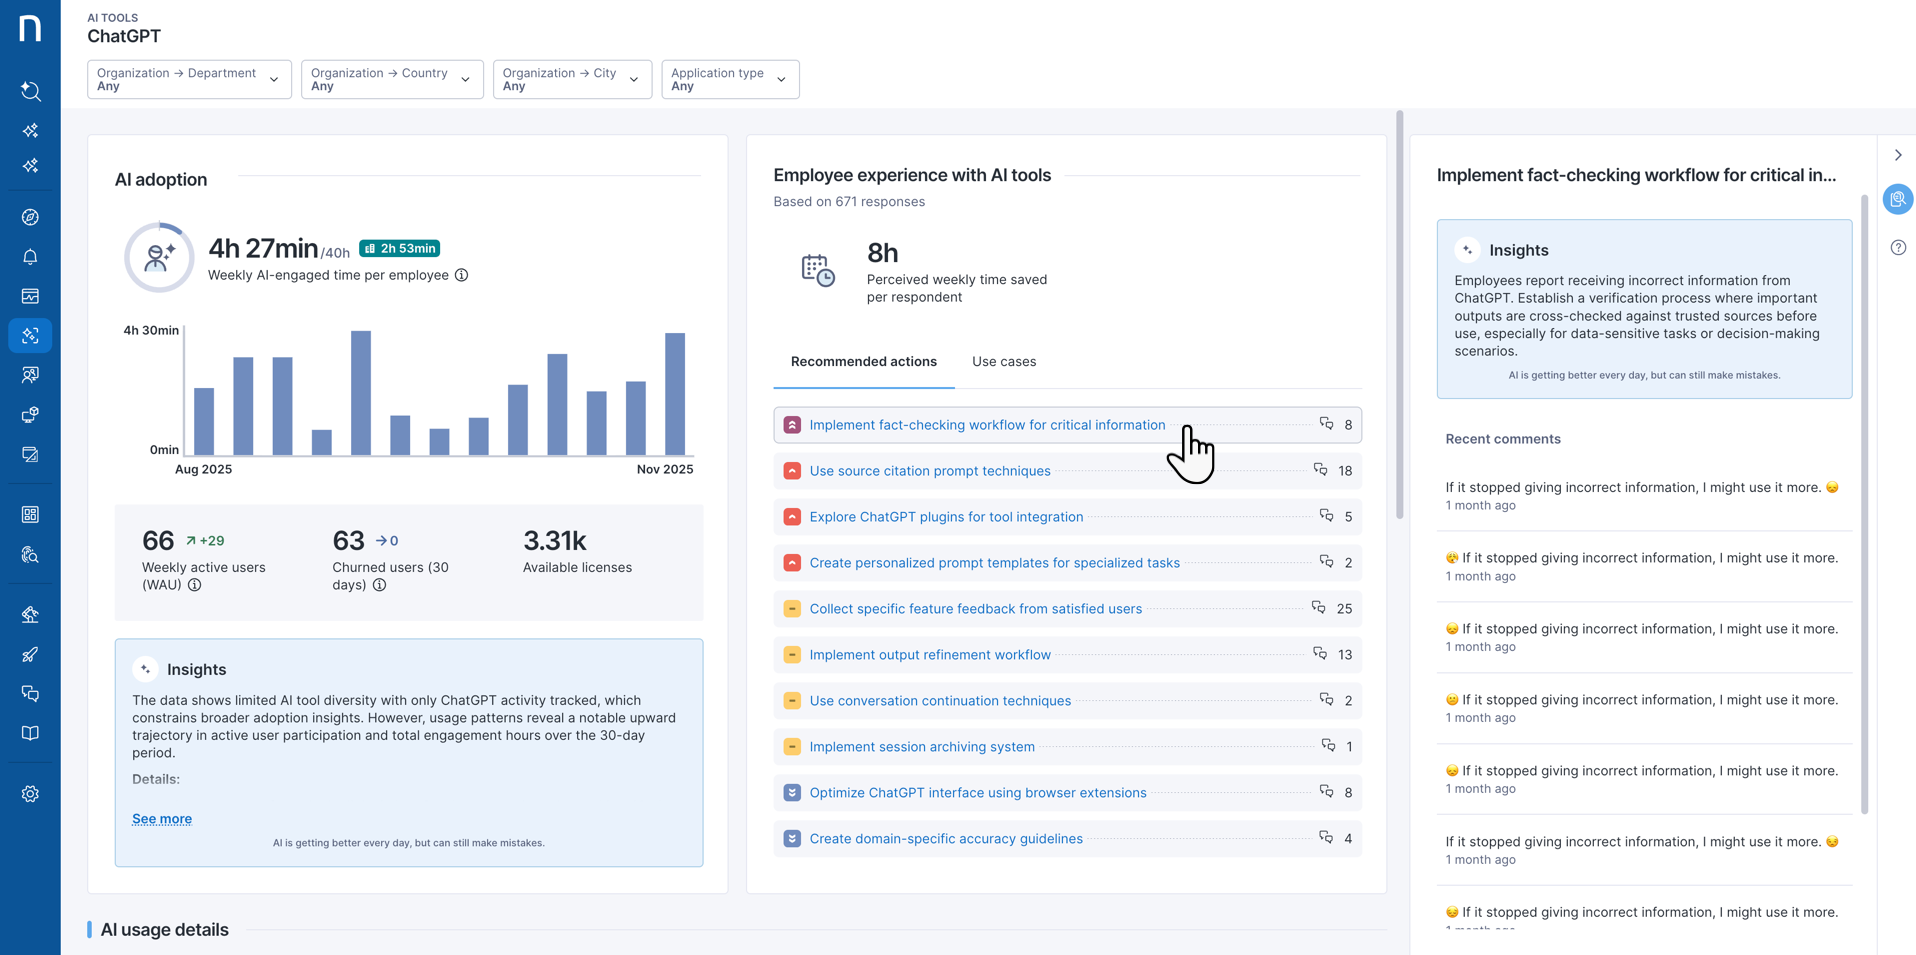Click the comments panel vertical scrollbar
The image size is (1916, 955).
[1864, 500]
